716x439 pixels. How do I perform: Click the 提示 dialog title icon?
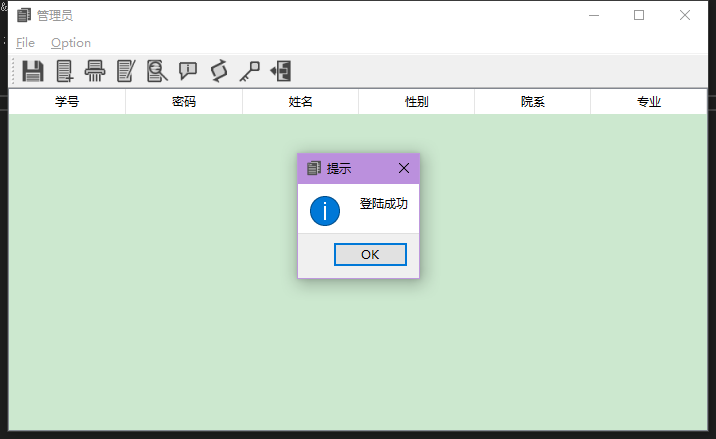(314, 168)
